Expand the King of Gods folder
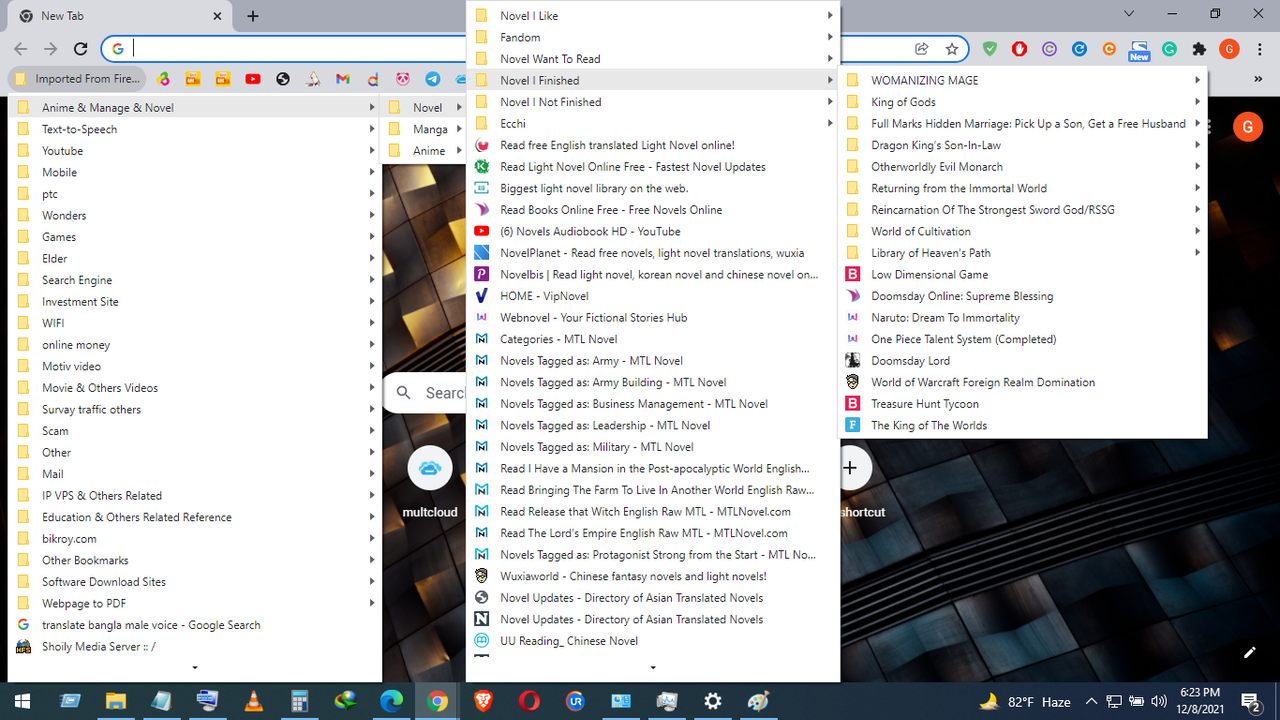Image resolution: width=1280 pixels, height=720 pixels. click(1023, 102)
